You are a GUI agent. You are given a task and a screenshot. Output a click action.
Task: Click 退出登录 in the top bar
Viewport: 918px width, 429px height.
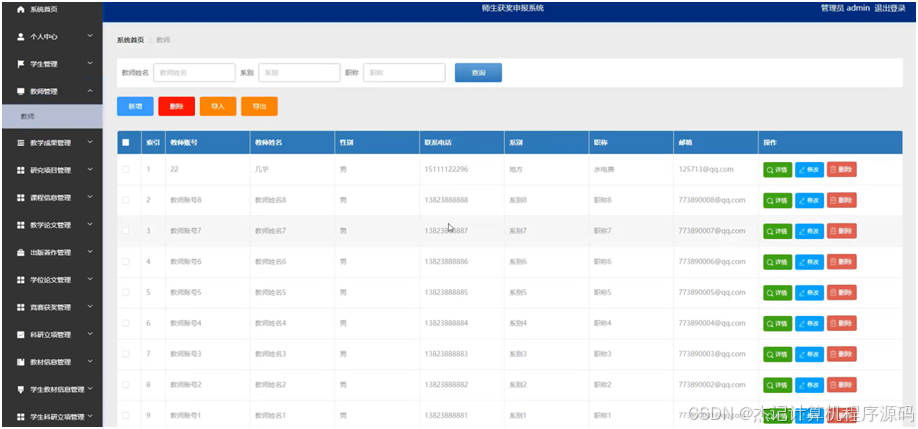click(x=890, y=9)
